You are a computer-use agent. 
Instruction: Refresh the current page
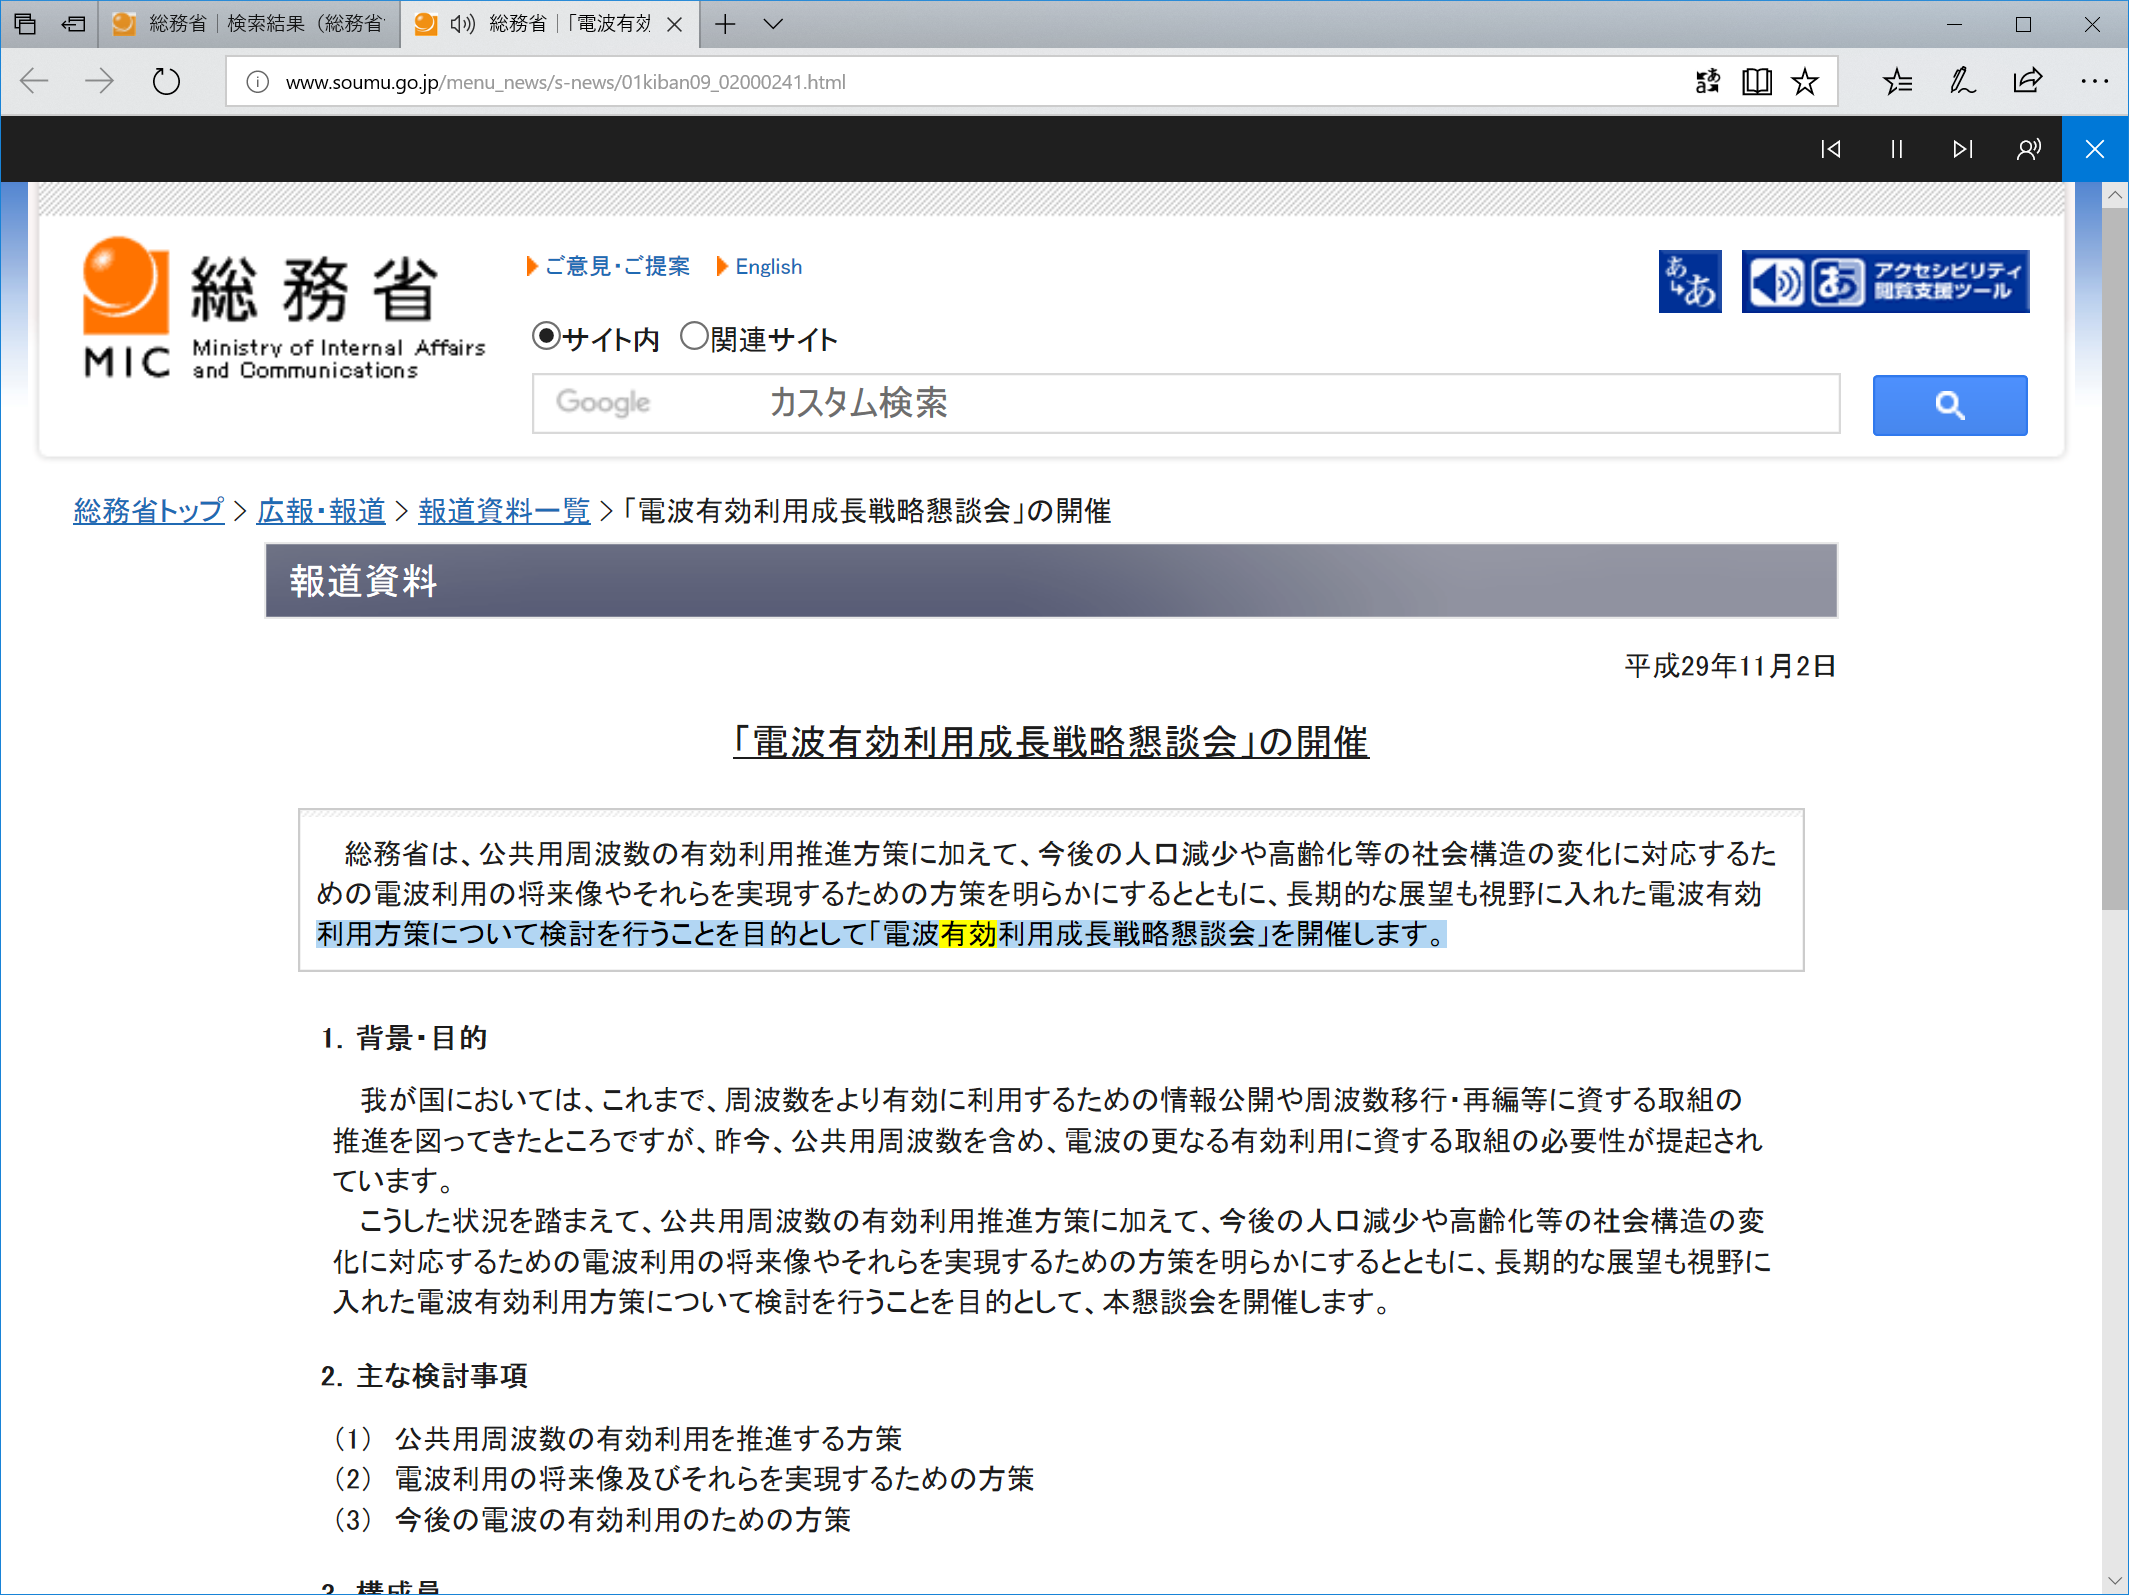point(166,81)
